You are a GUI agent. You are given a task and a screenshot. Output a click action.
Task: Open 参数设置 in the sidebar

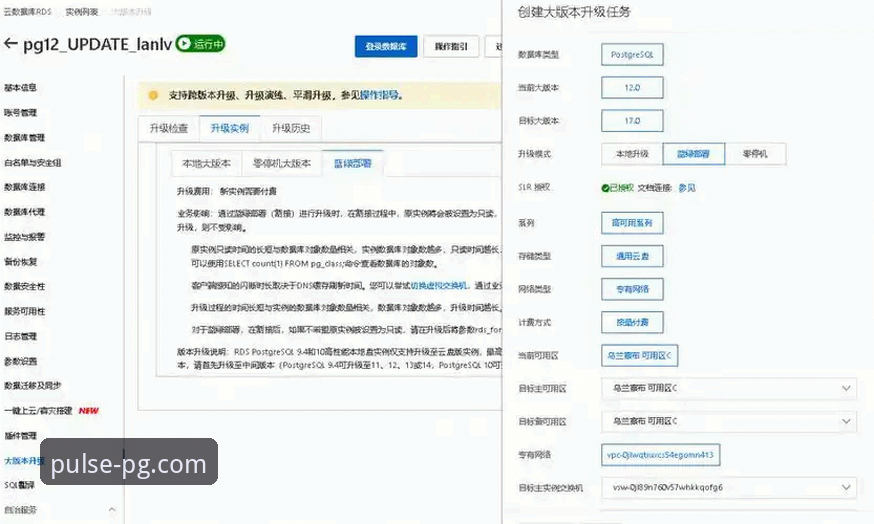pos(20,361)
